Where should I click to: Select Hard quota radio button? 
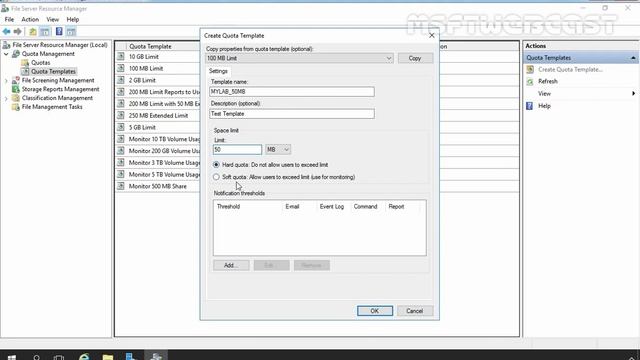(x=216, y=165)
